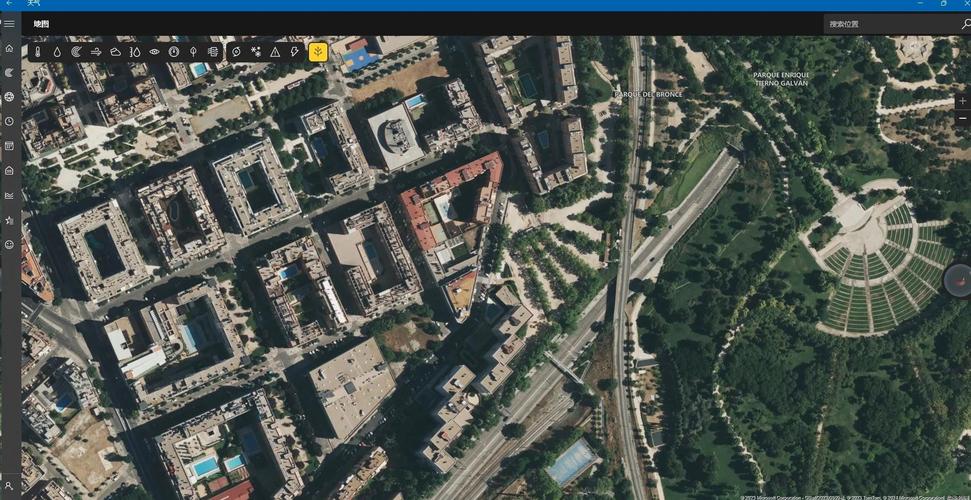This screenshot has height=500, width=971.
Task: Click the 搜索位置 search location field
Action: (890, 24)
